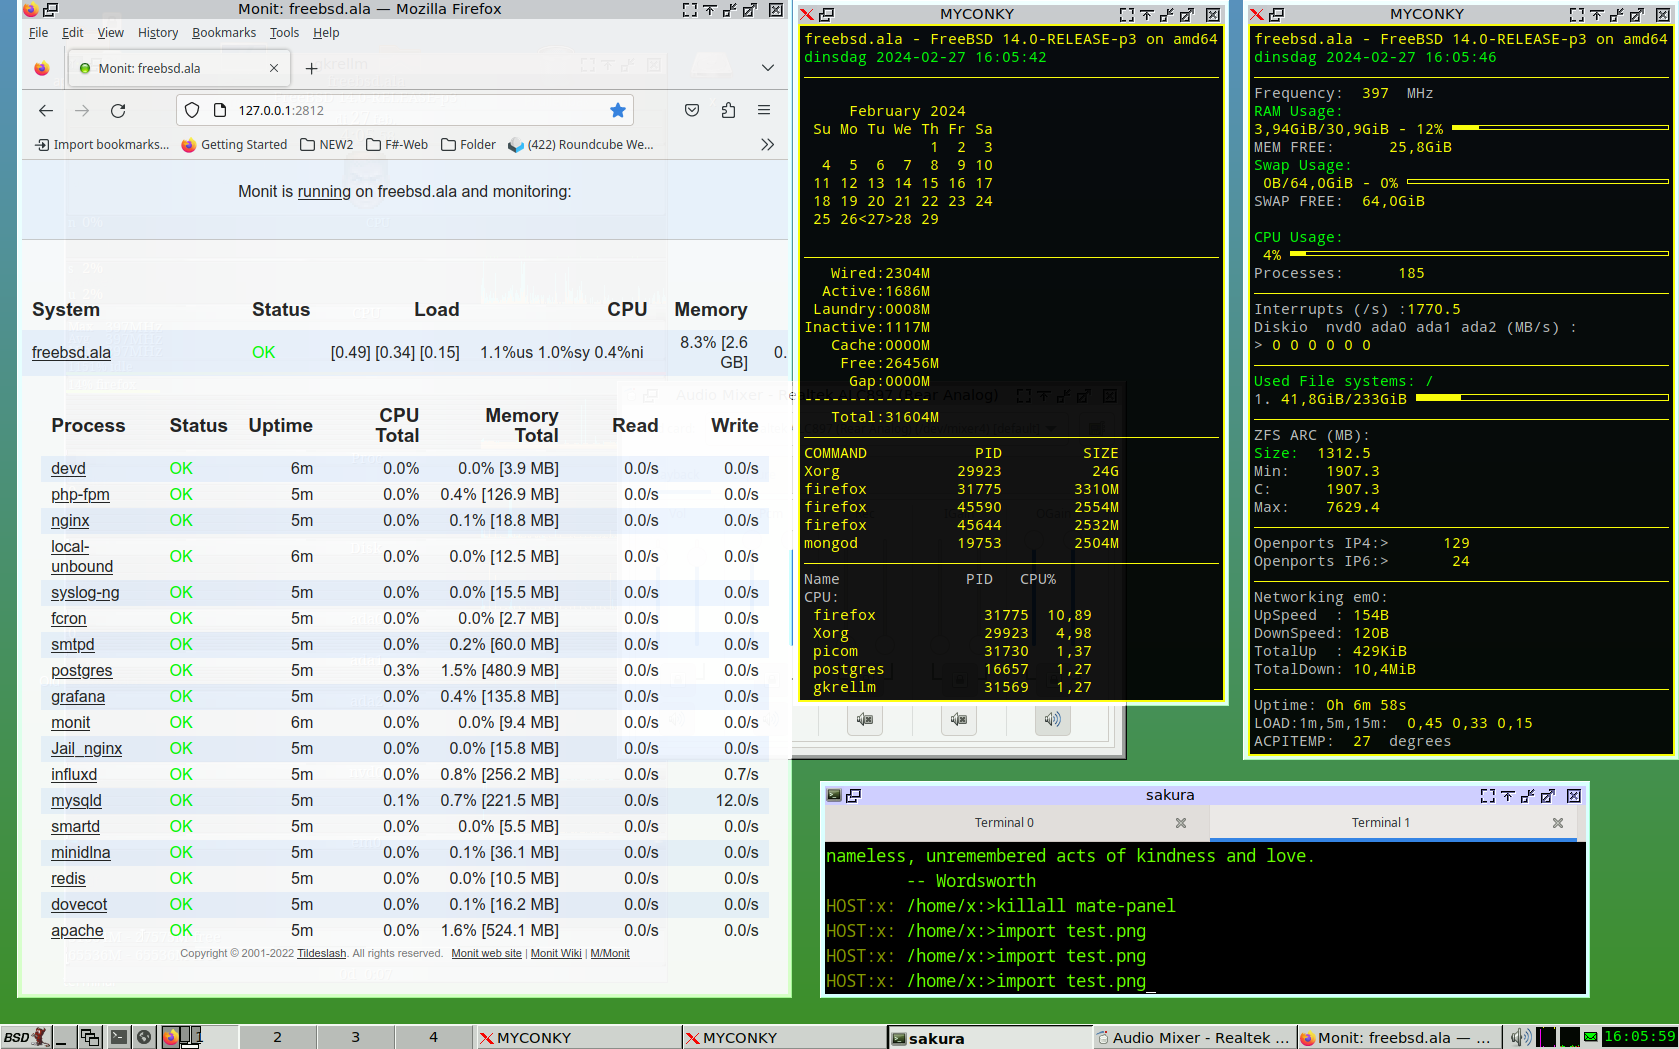1679x1049 pixels.
Task: Click second muted speaker in Audio Mixer
Action: 959,719
